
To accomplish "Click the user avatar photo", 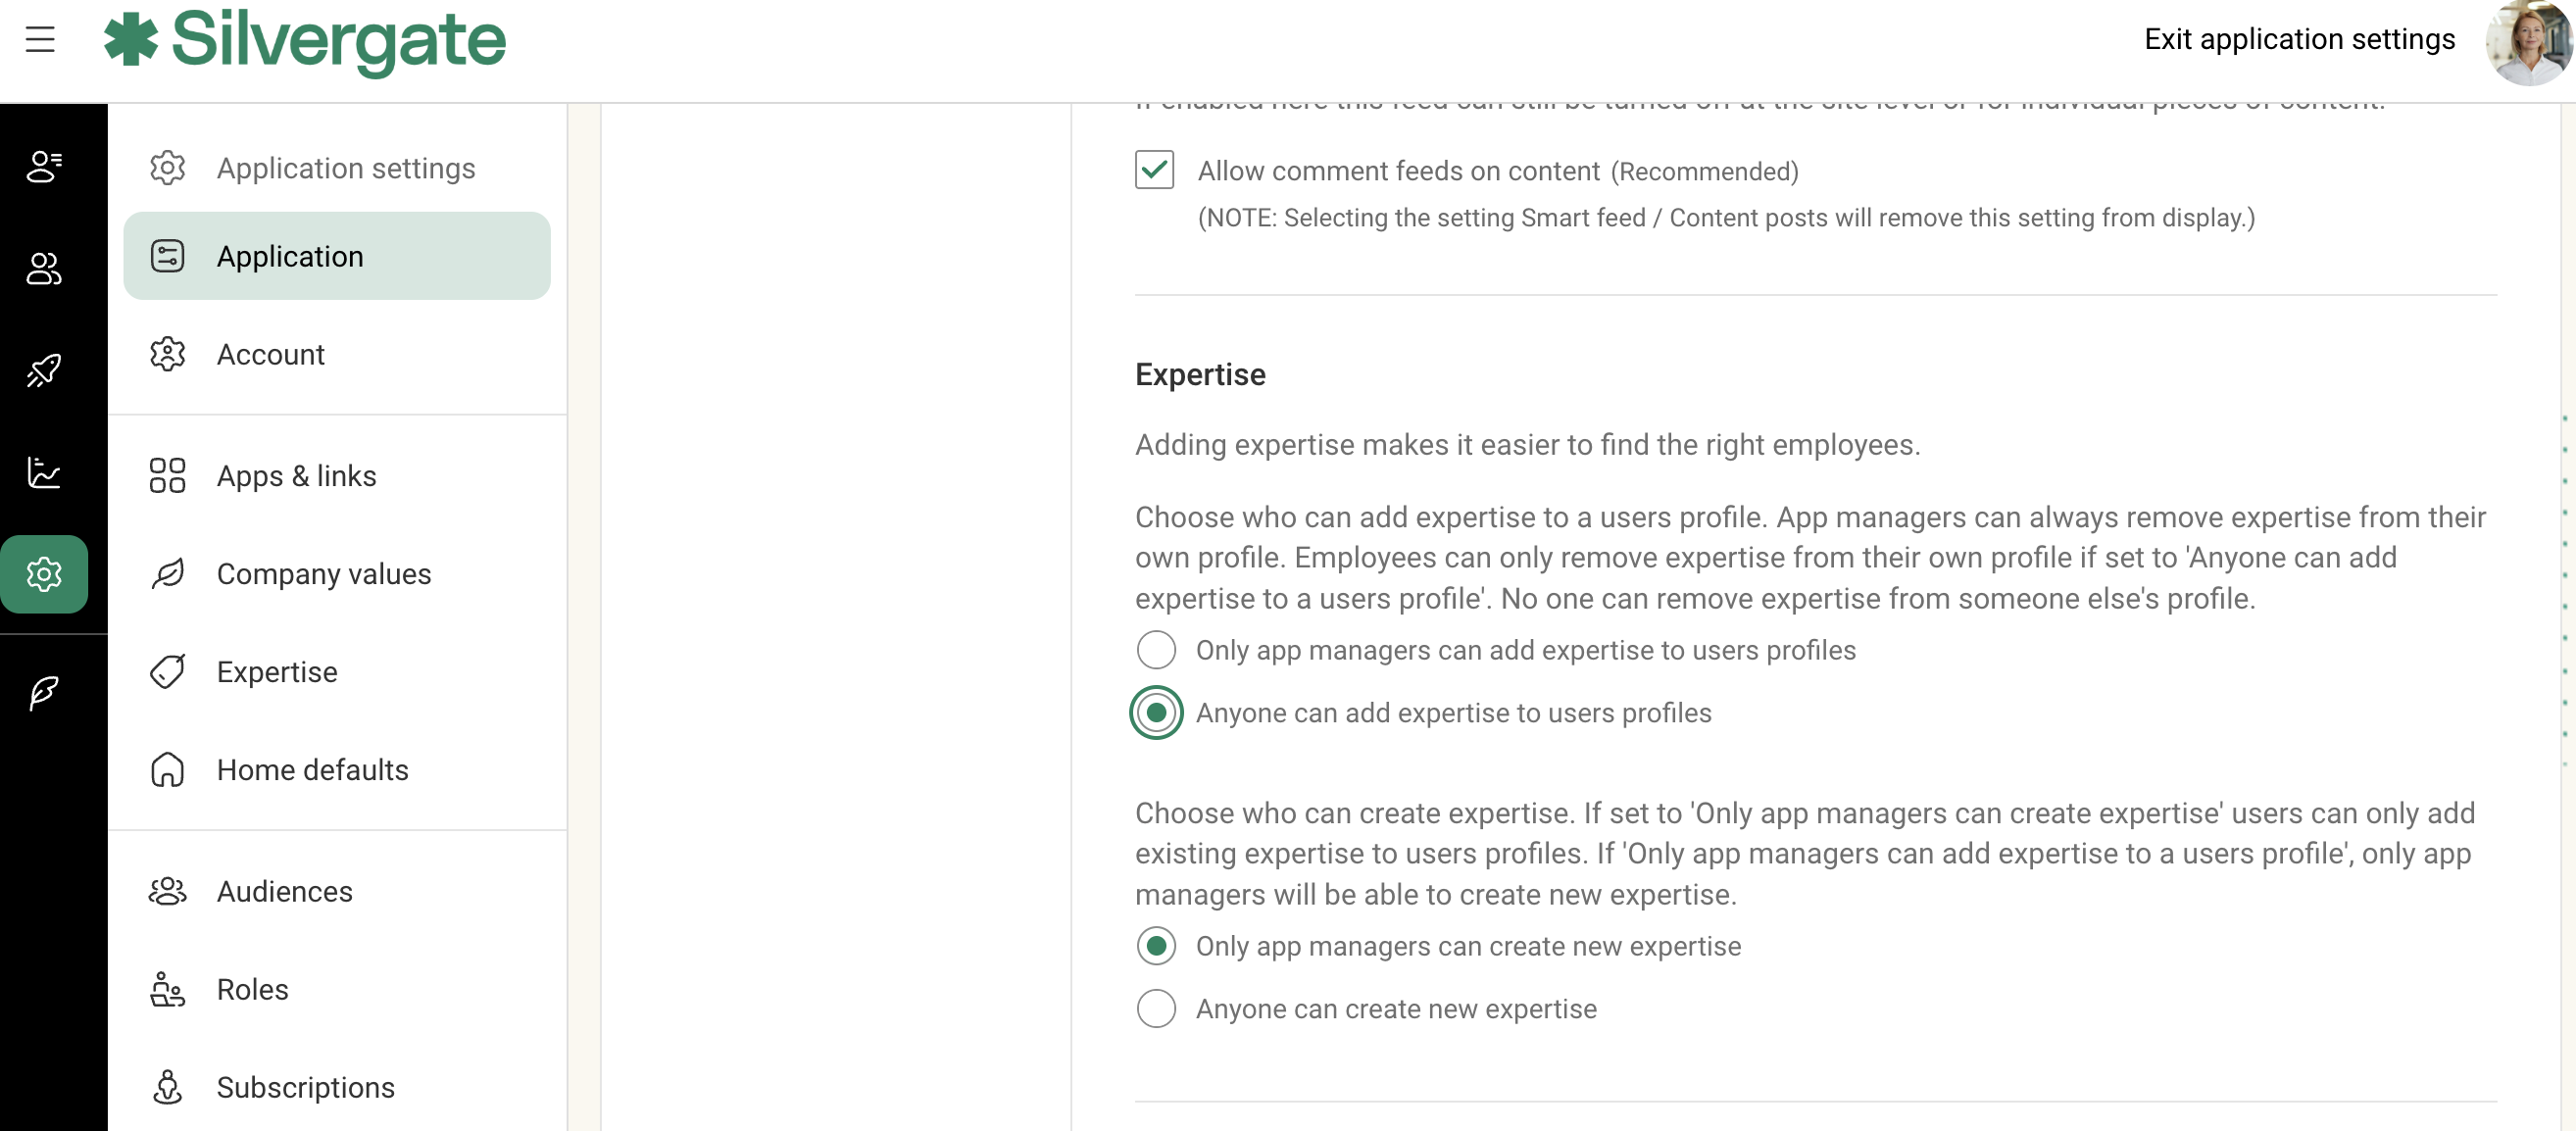I will coord(2528,42).
